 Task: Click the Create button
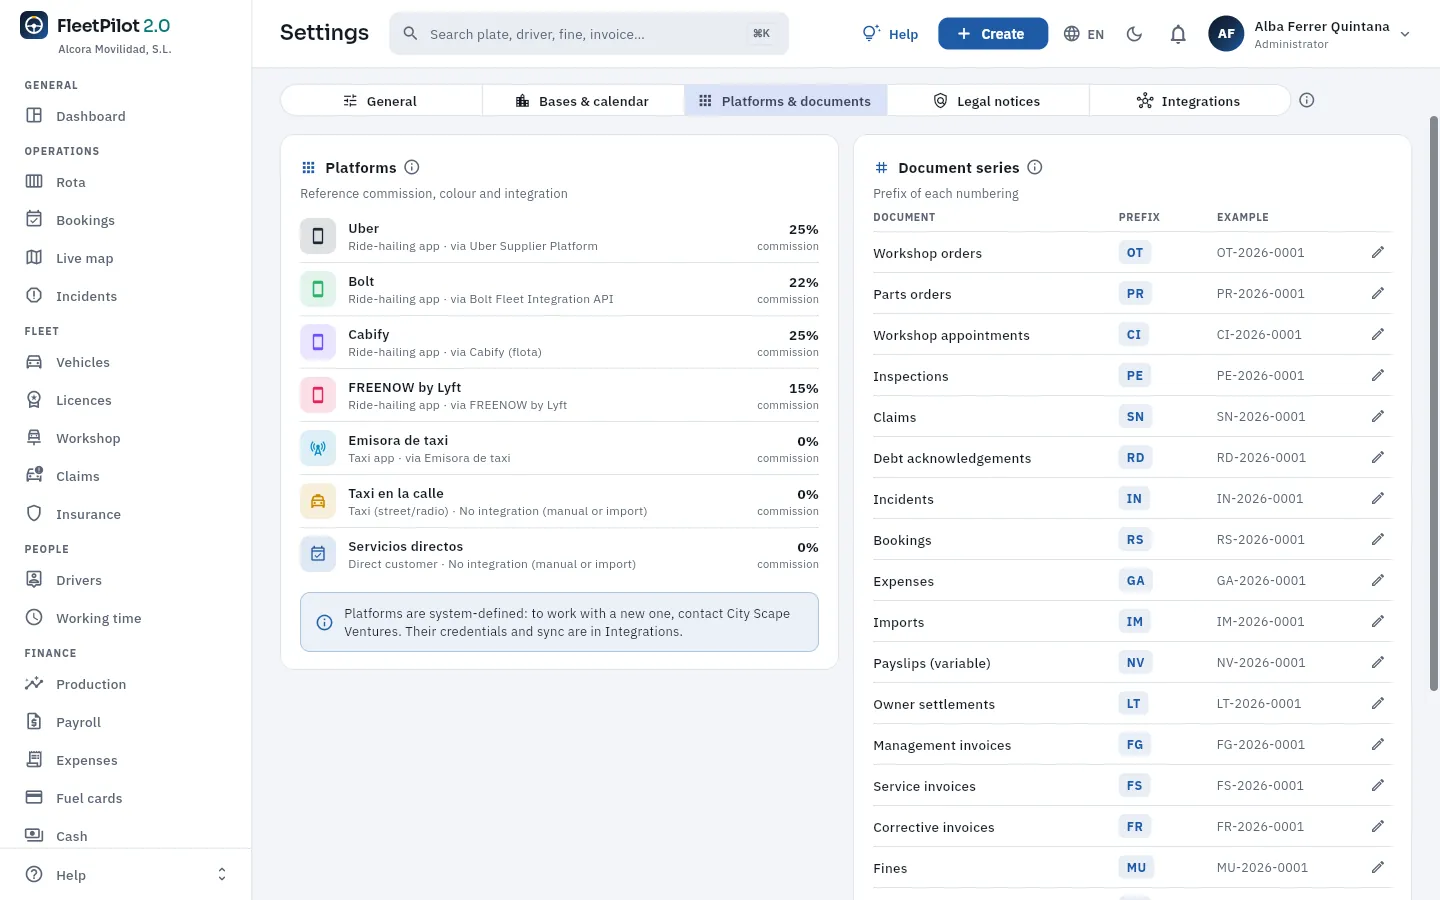[x=993, y=34]
